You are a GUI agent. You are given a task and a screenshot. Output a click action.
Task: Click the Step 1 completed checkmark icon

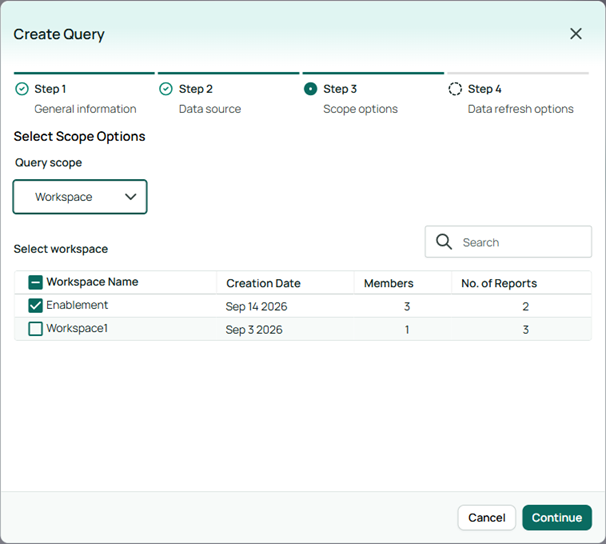click(22, 89)
